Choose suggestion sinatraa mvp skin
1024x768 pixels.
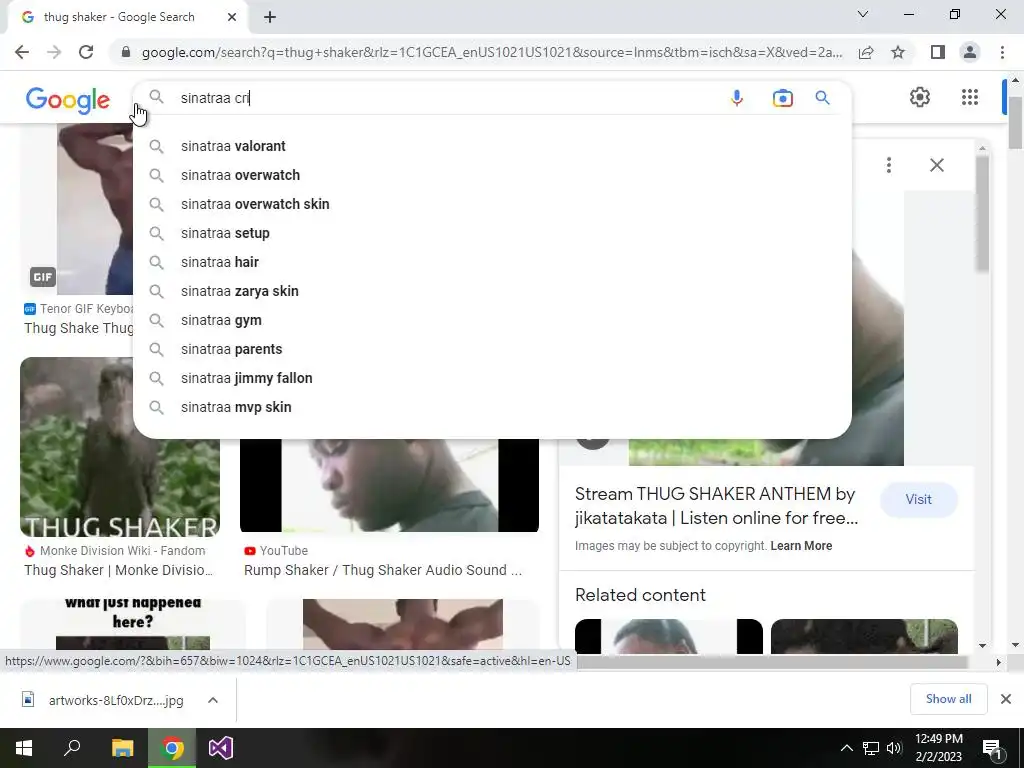point(492,407)
